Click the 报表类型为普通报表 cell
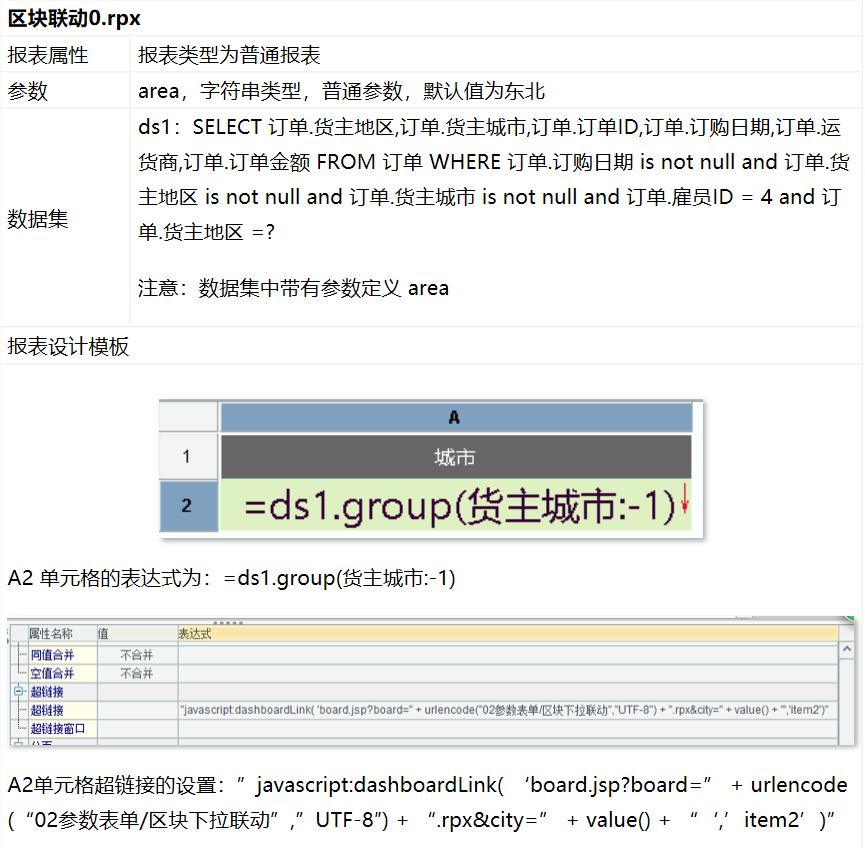 click(229, 55)
